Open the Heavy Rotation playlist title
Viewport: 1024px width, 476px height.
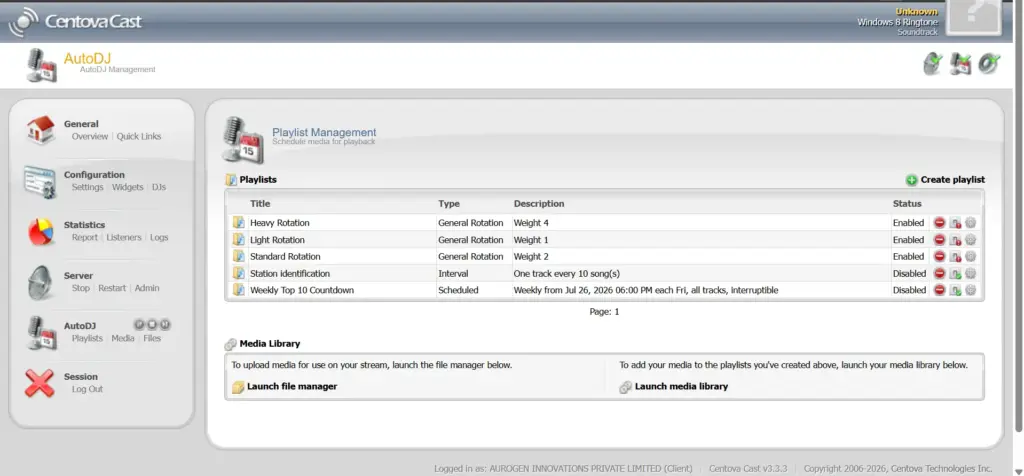pyautogui.click(x=280, y=223)
